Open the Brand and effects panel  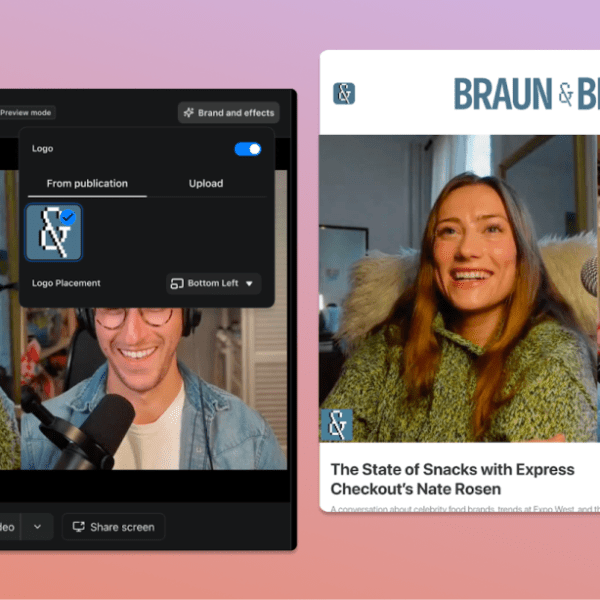tap(228, 112)
